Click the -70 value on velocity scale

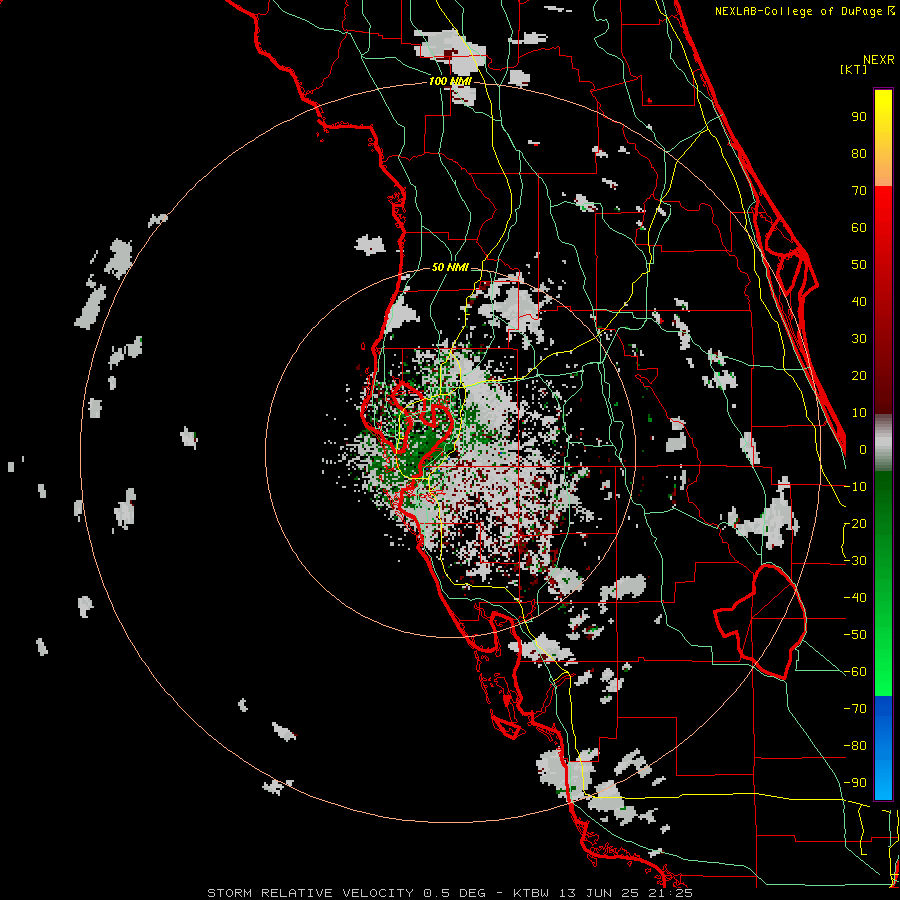coord(855,709)
